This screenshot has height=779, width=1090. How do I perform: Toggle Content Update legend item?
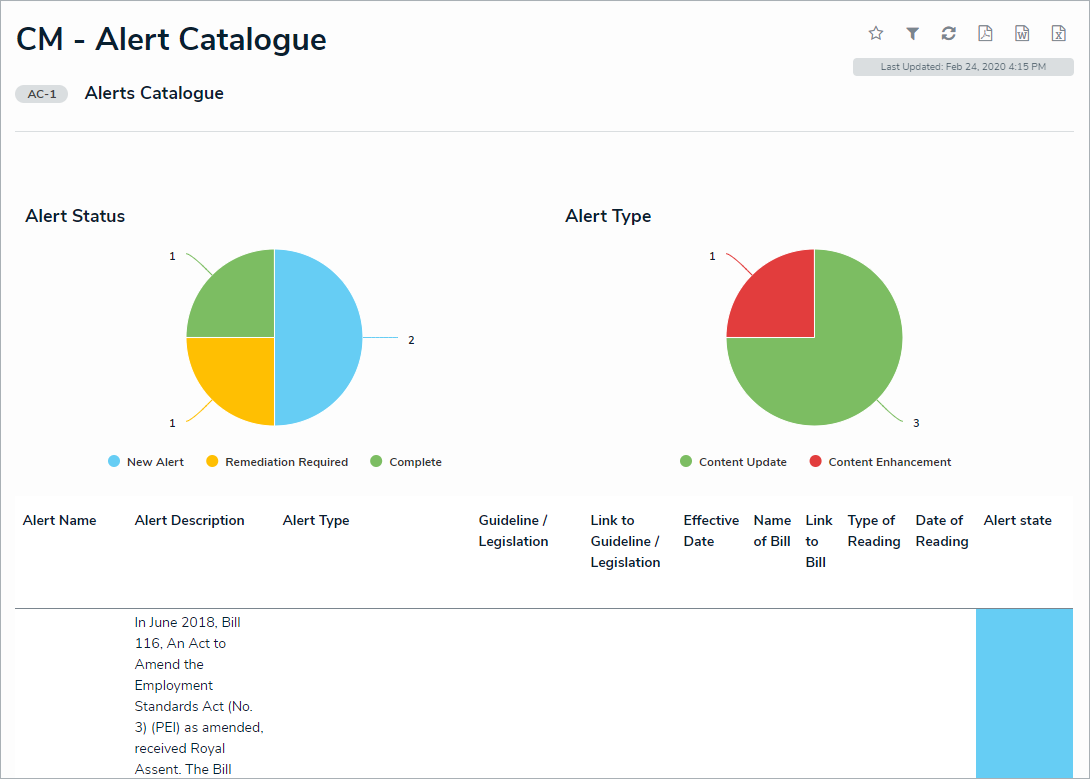[x=733, y=462]
